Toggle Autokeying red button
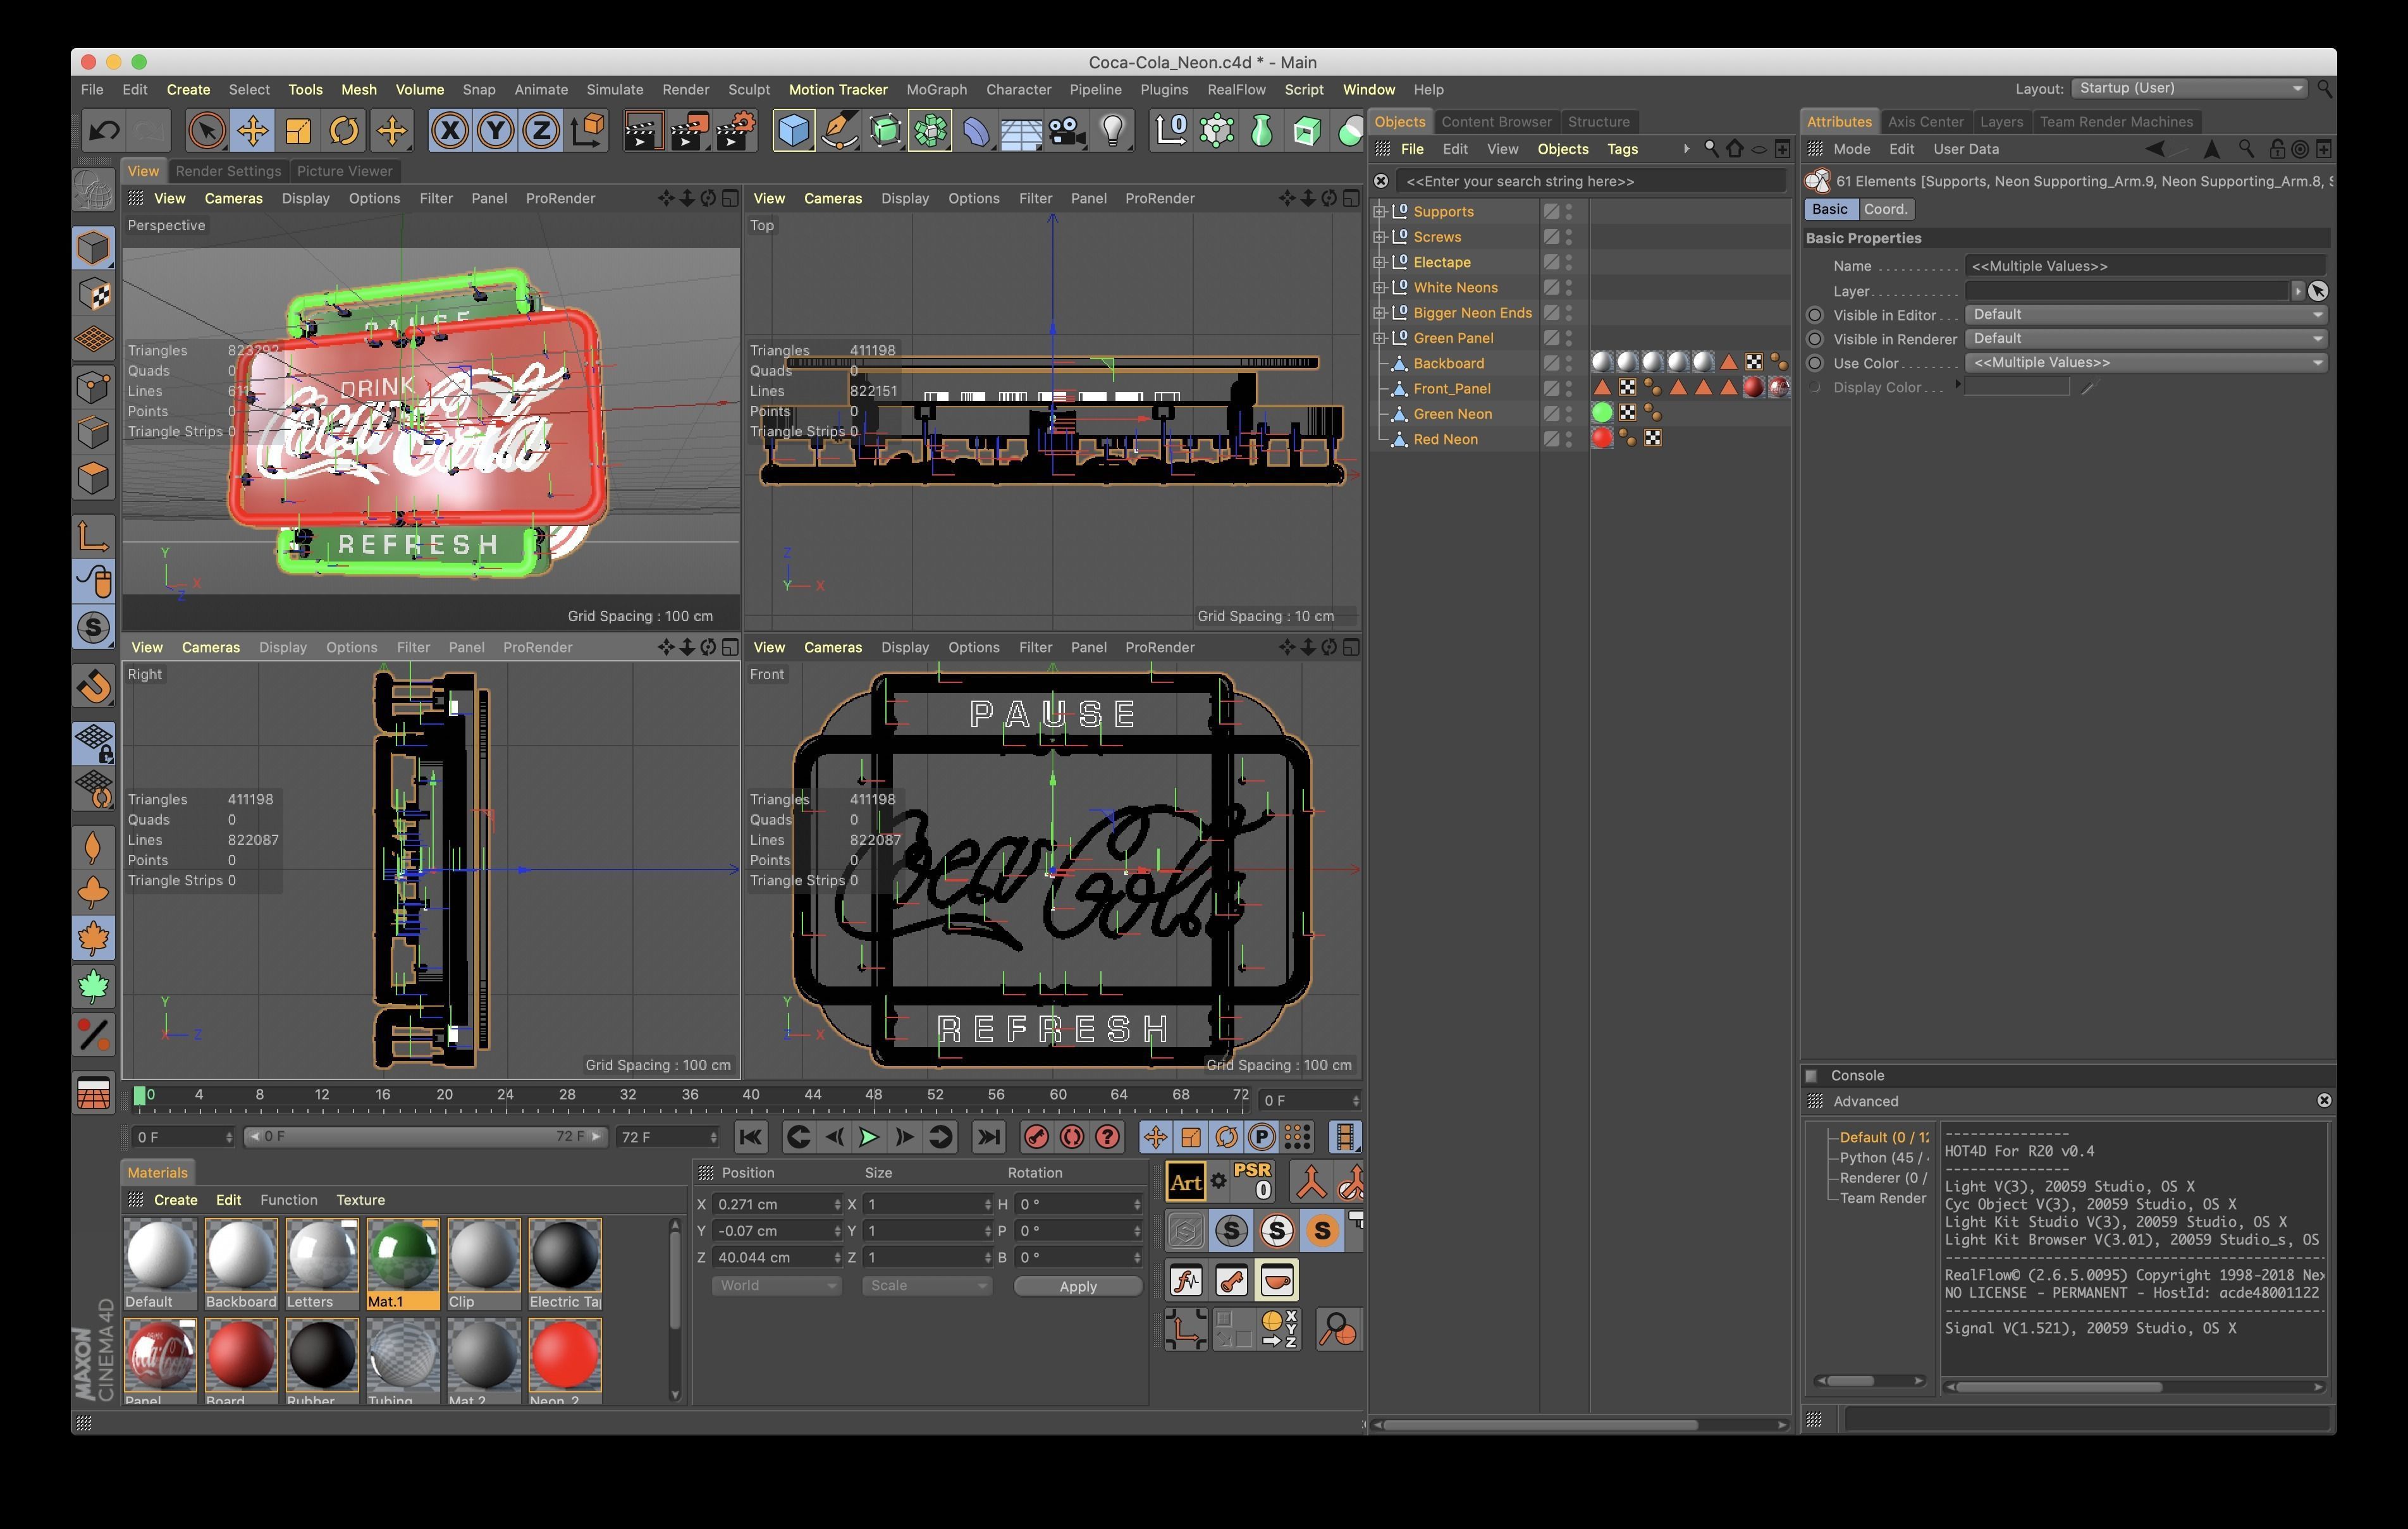Viewport: 2408px width, 1529px height. click(1072, 1137)
